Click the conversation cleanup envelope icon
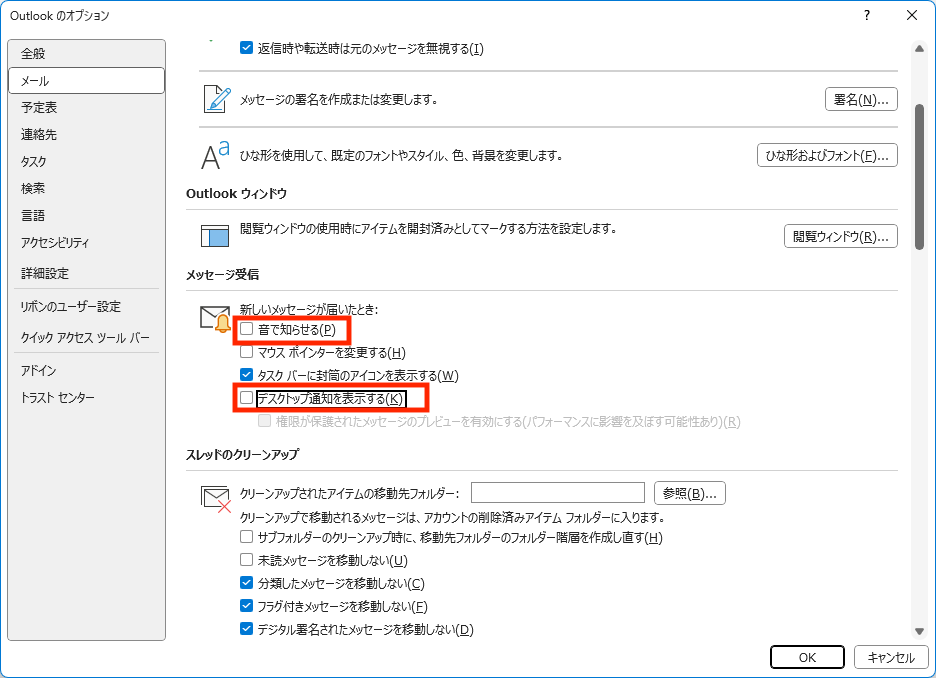This screenshot has width=936, height=678. click(216, 498)
